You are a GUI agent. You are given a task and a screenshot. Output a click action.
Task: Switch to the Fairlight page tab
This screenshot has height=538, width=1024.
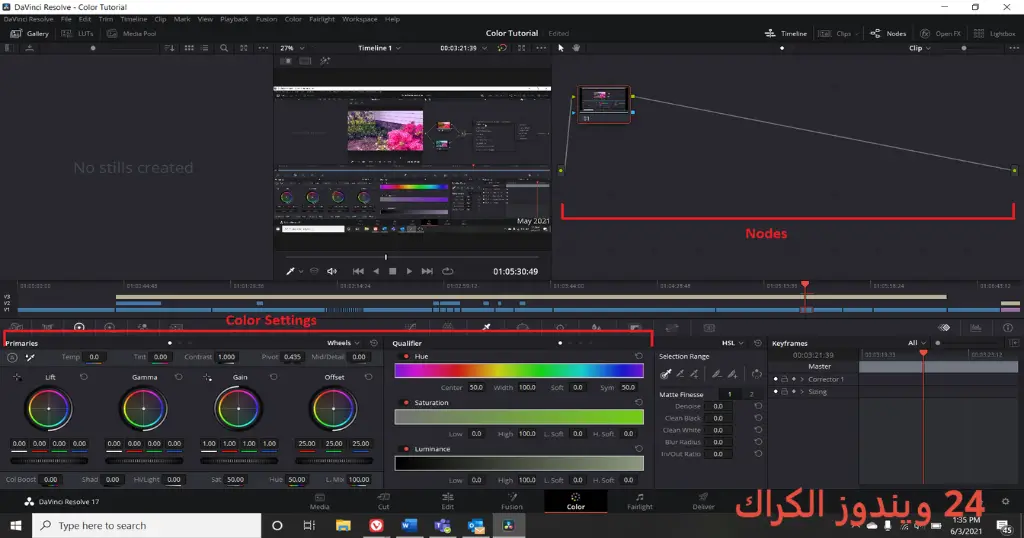pos(639,501)
